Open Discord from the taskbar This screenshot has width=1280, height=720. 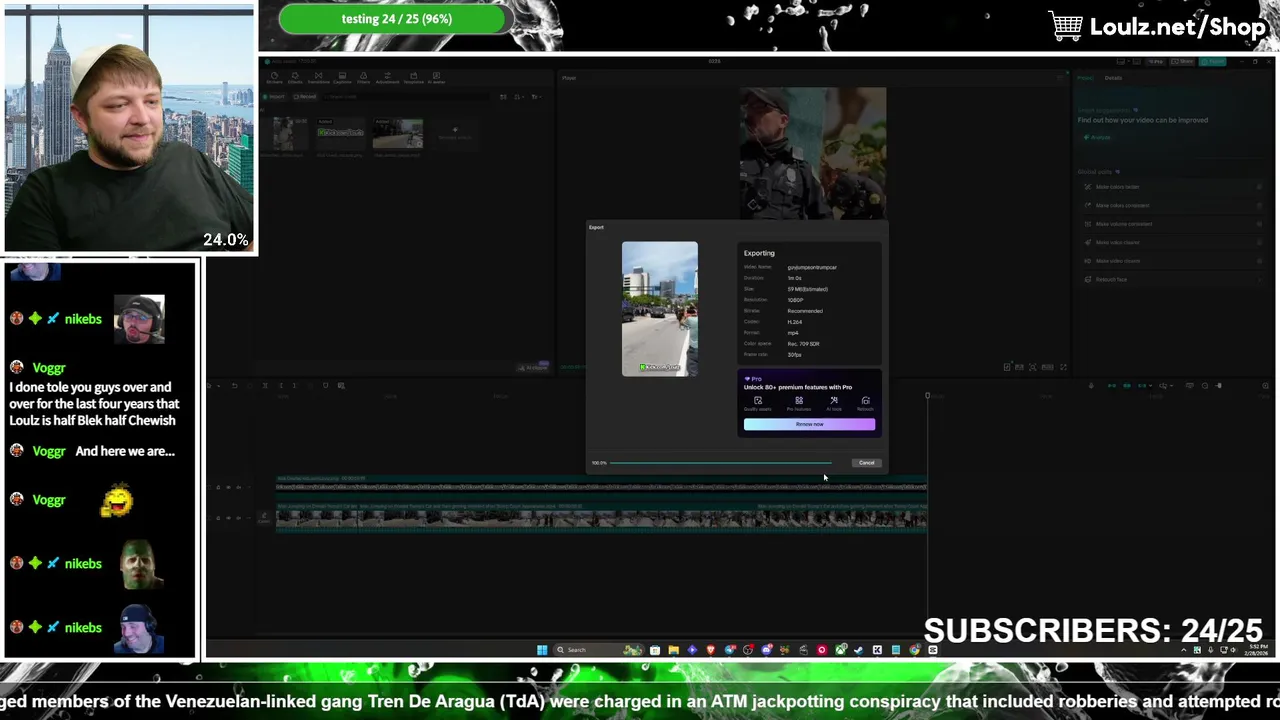[766, 650]
